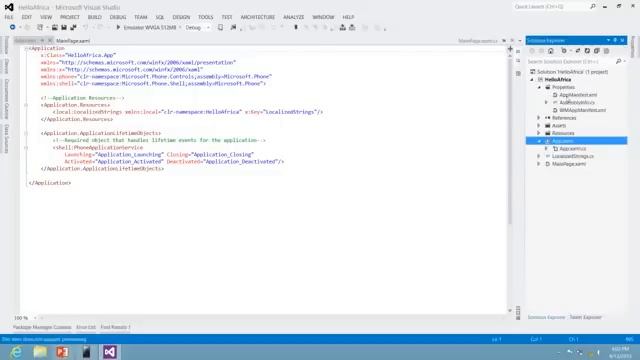Select Solution 'HelloAfrica' root node
640x360 pixels.
(572, 72)
